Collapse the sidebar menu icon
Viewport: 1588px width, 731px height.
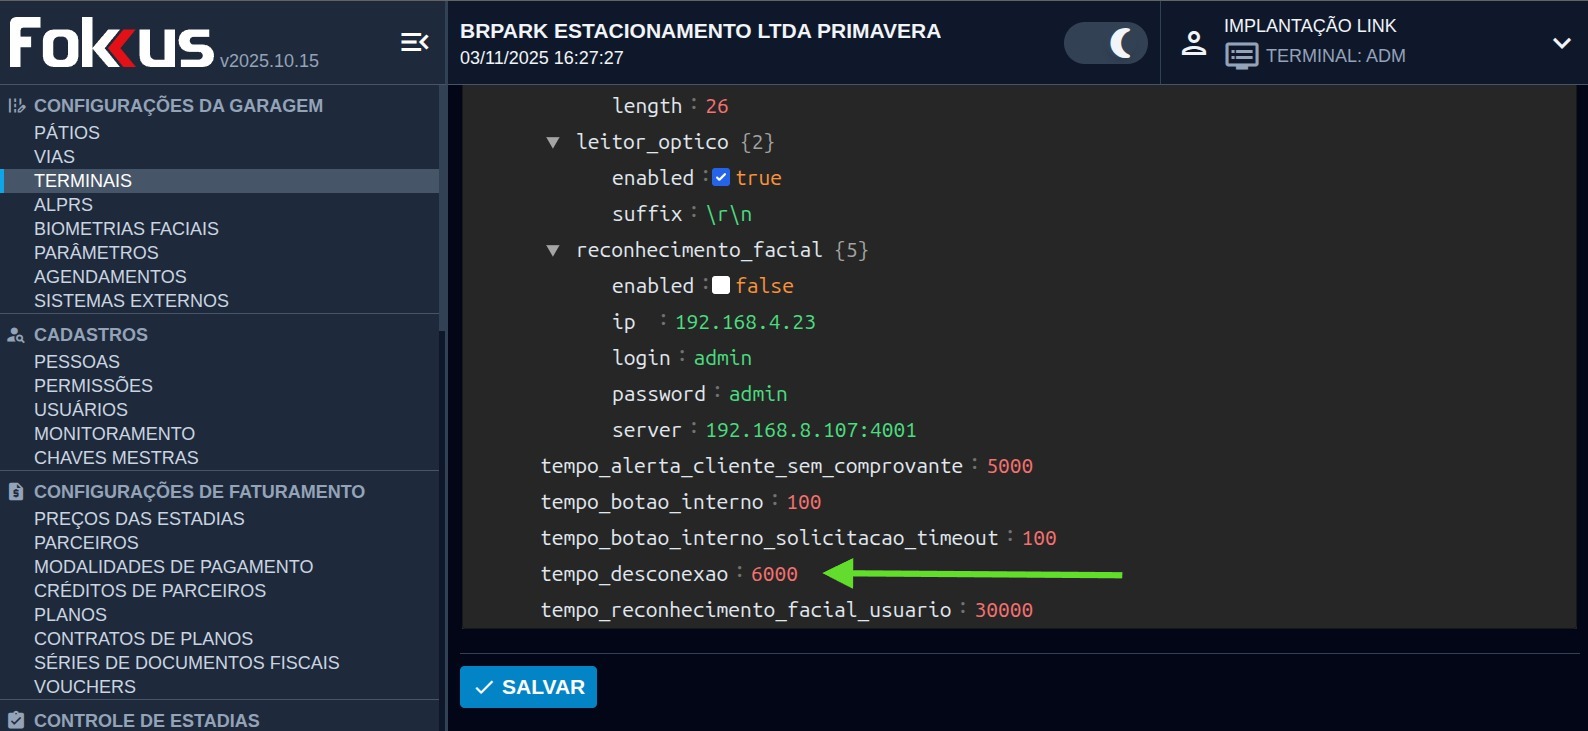point(414,42)
